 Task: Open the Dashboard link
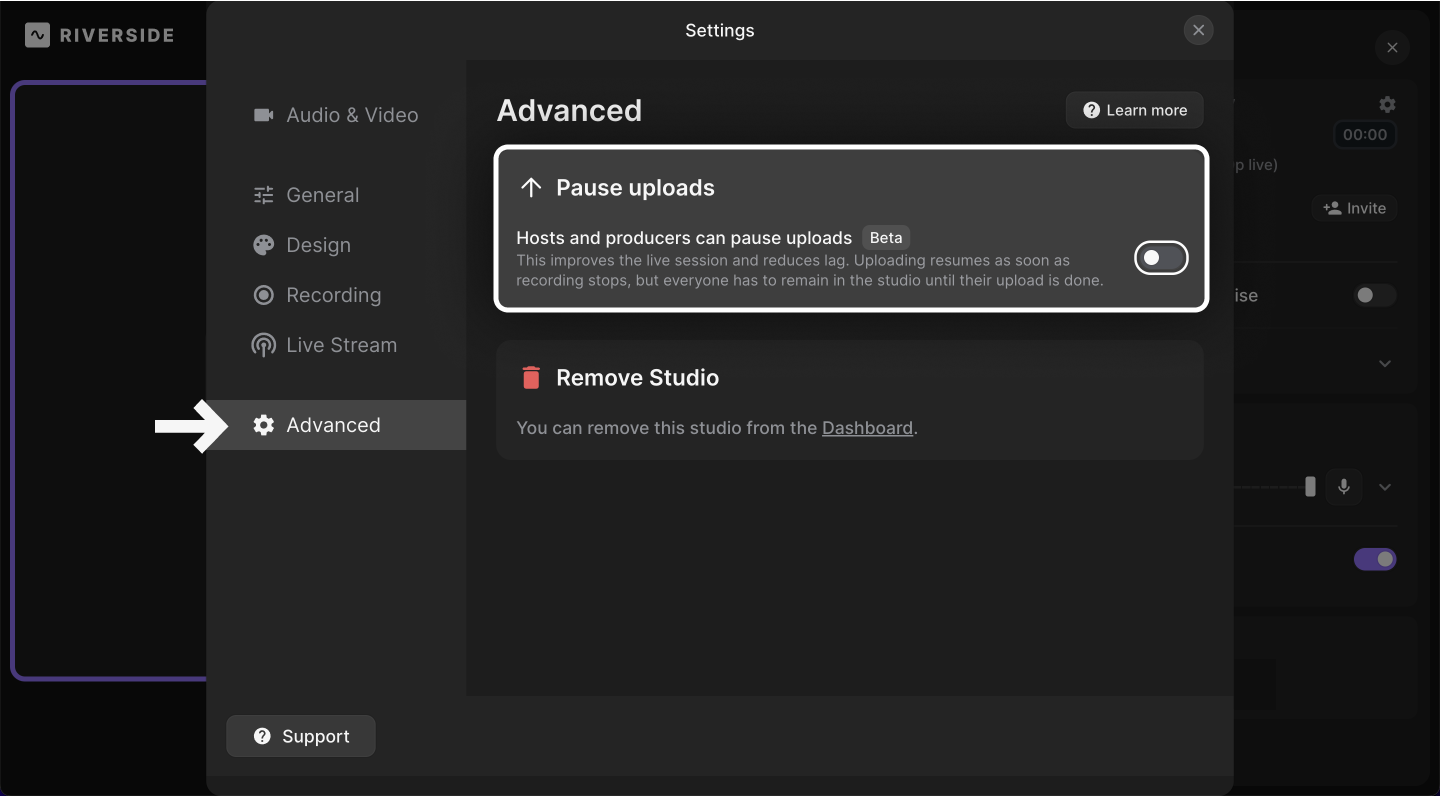(867, 428)
